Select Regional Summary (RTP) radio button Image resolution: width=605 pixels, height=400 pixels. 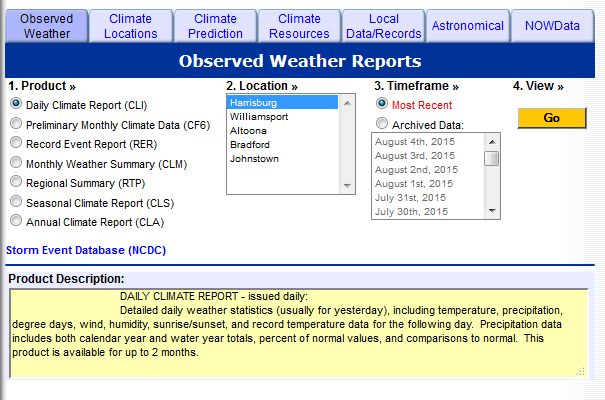[16, 181]
